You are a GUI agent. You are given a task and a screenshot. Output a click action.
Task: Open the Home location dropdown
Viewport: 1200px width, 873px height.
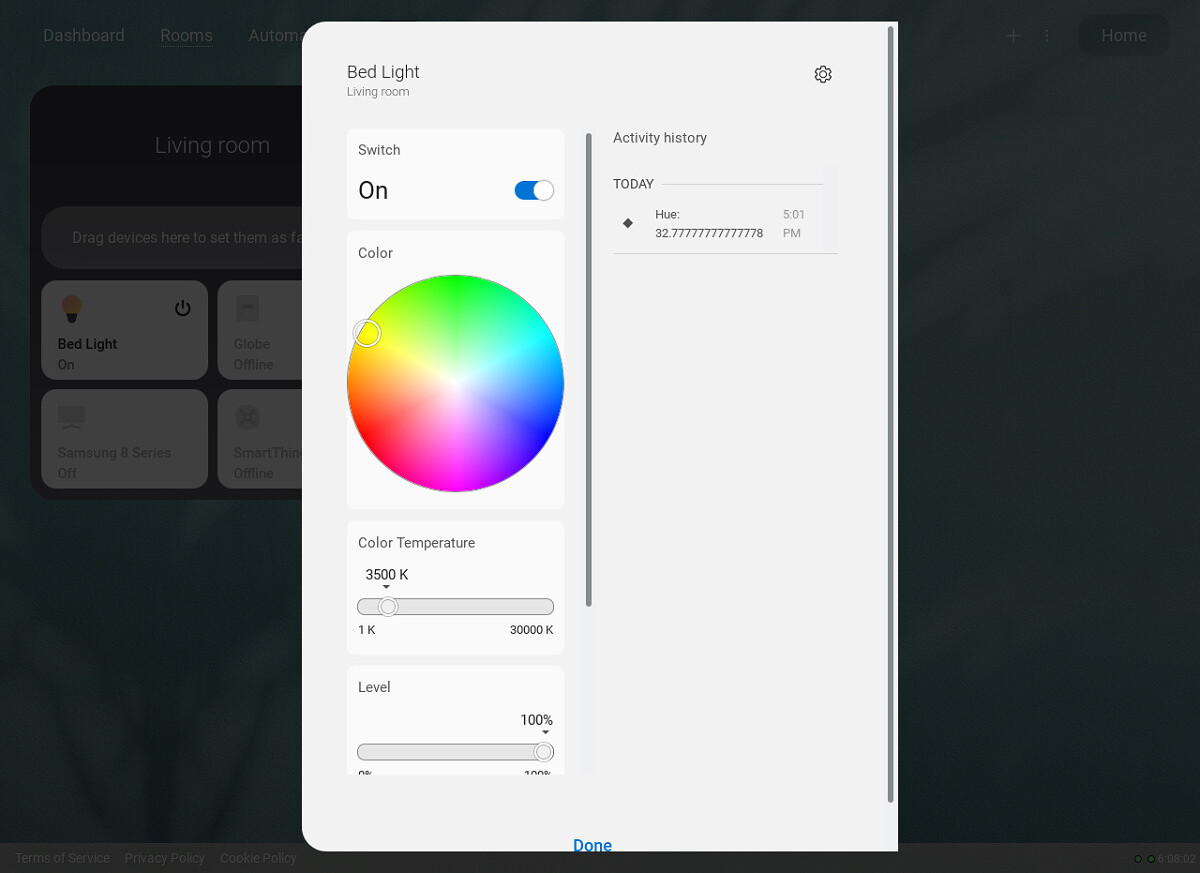[1124, 35]
